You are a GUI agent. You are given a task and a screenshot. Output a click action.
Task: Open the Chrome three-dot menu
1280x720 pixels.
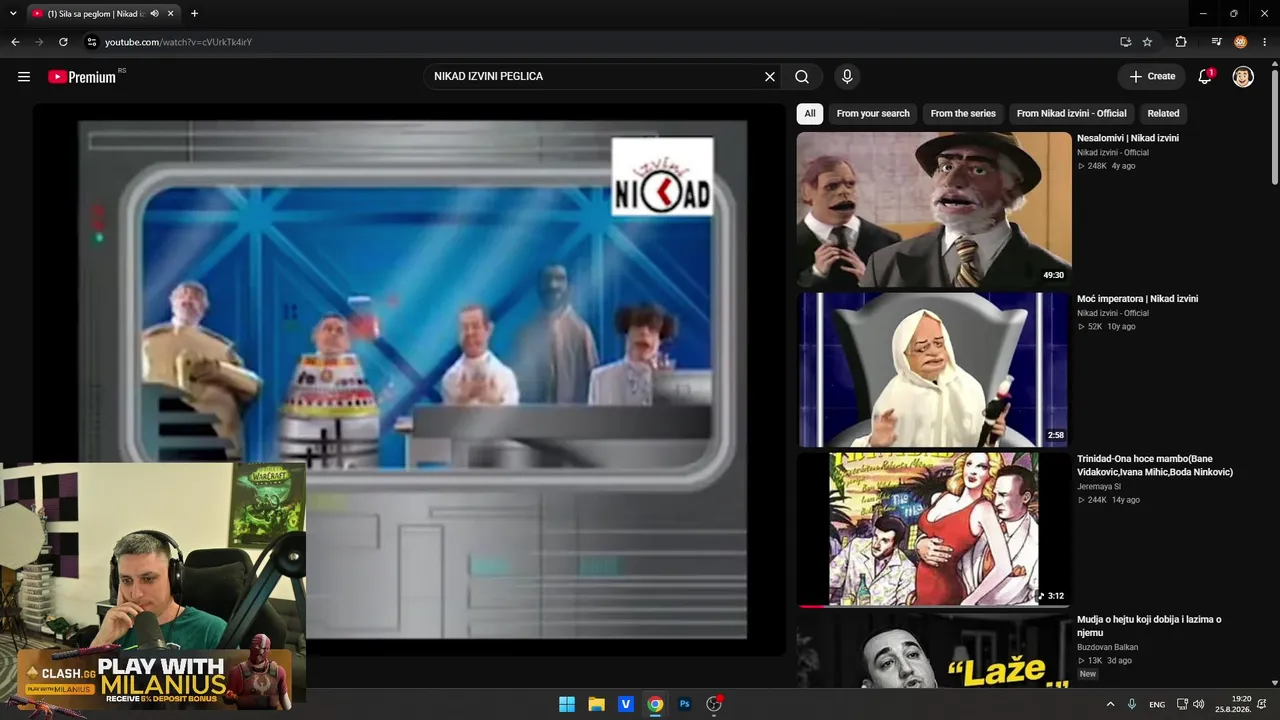(x=1265, y=42)
